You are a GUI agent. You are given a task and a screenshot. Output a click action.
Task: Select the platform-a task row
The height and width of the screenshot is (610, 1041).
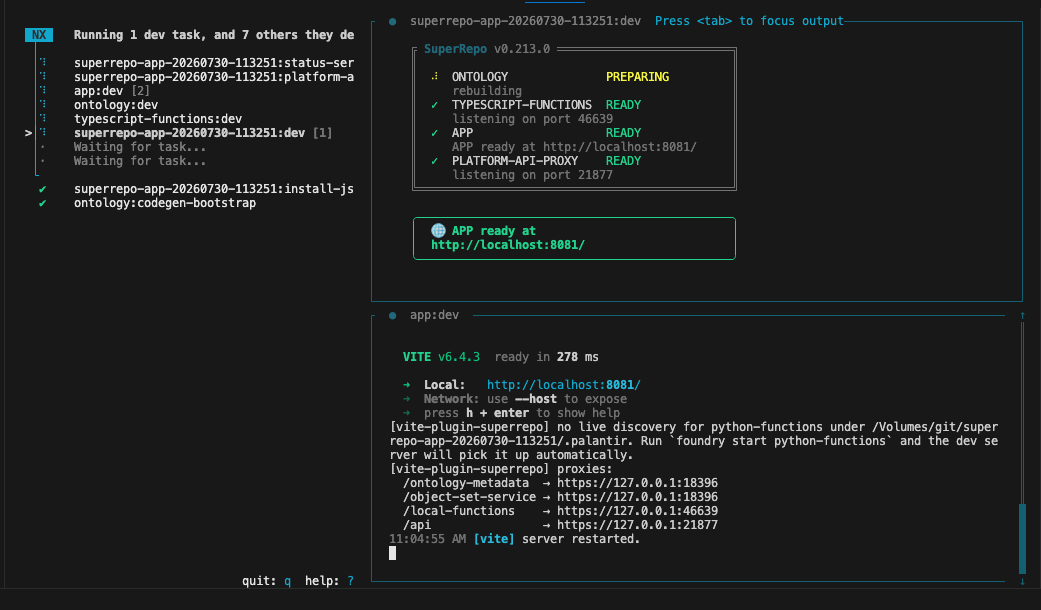point(214,77)
